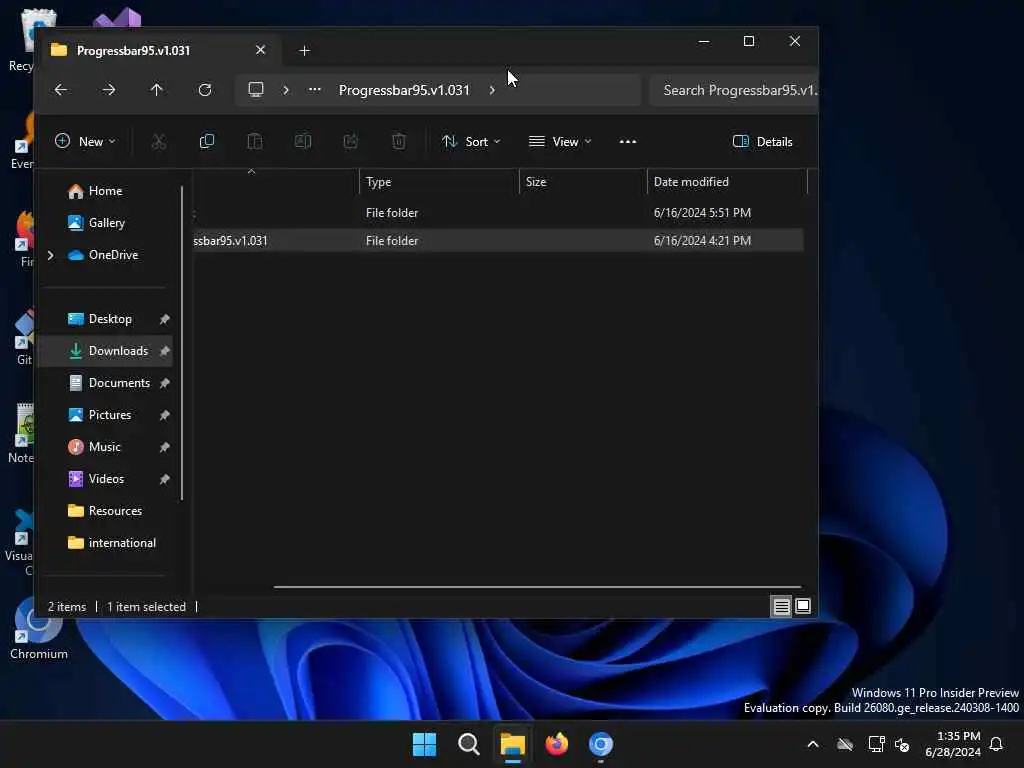Close the Progressbar95.v1.031 tab
Image resolution: width=1024 pixels, height=768 pixels.
[261, 50]
